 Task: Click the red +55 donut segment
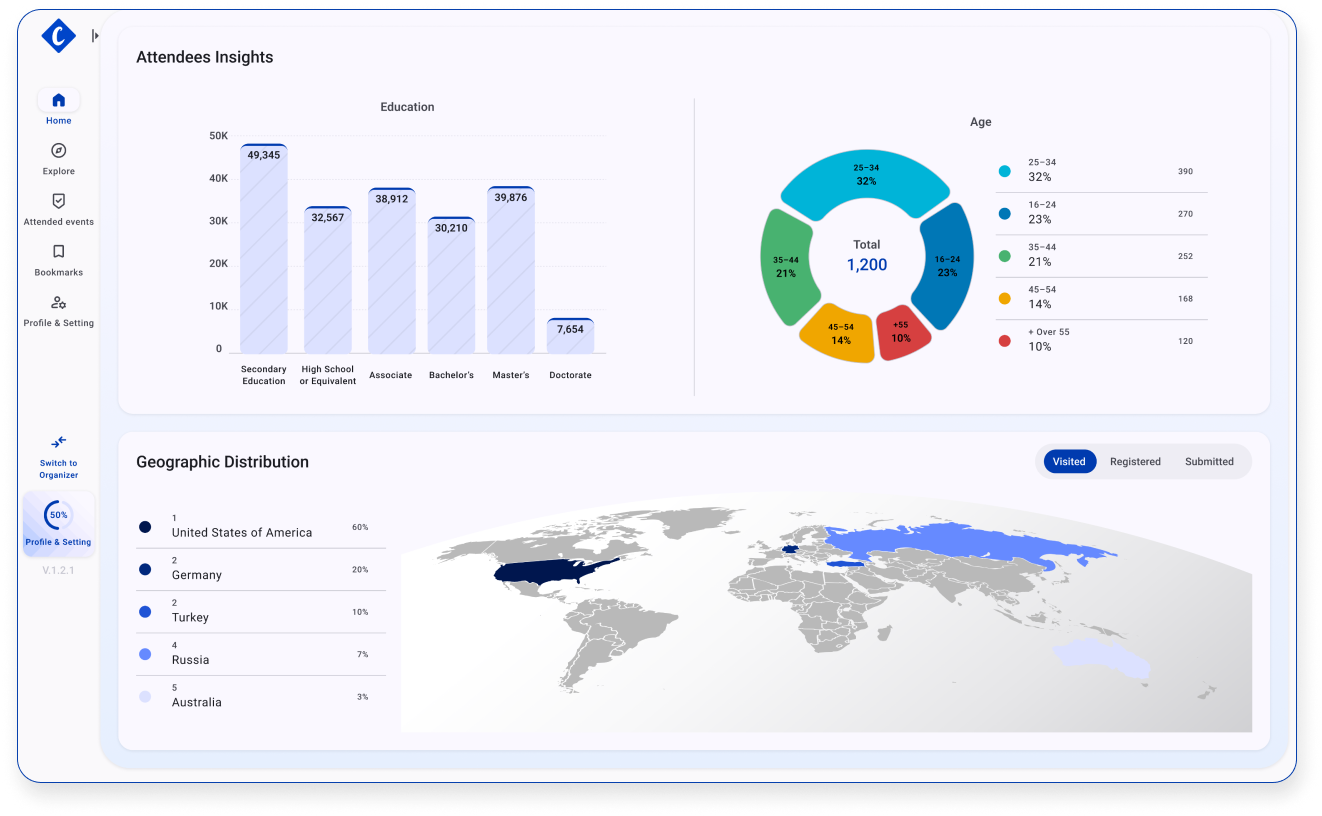coord(902,332)
